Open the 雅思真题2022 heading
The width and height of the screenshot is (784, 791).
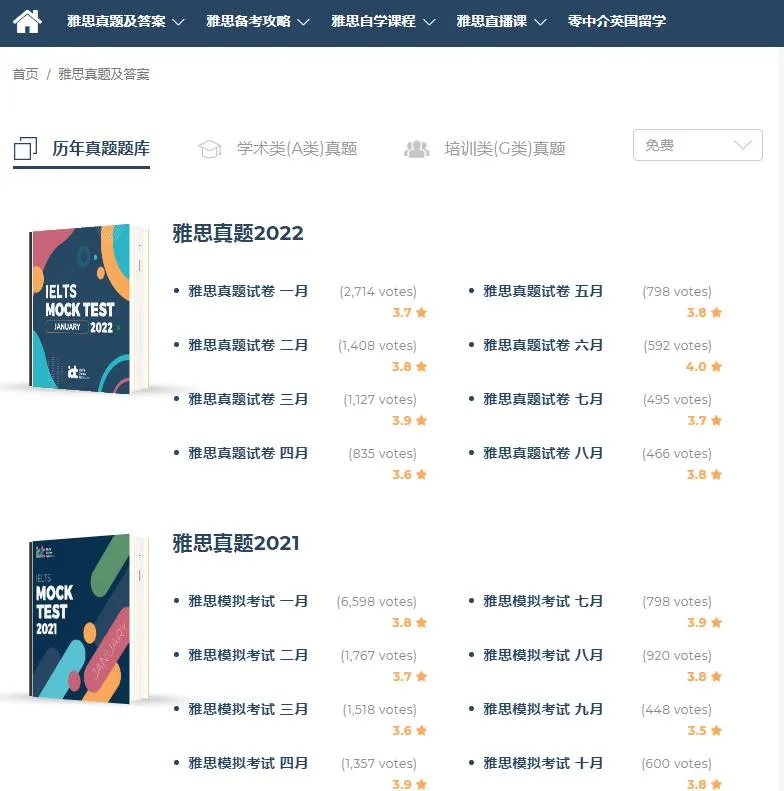238,233
